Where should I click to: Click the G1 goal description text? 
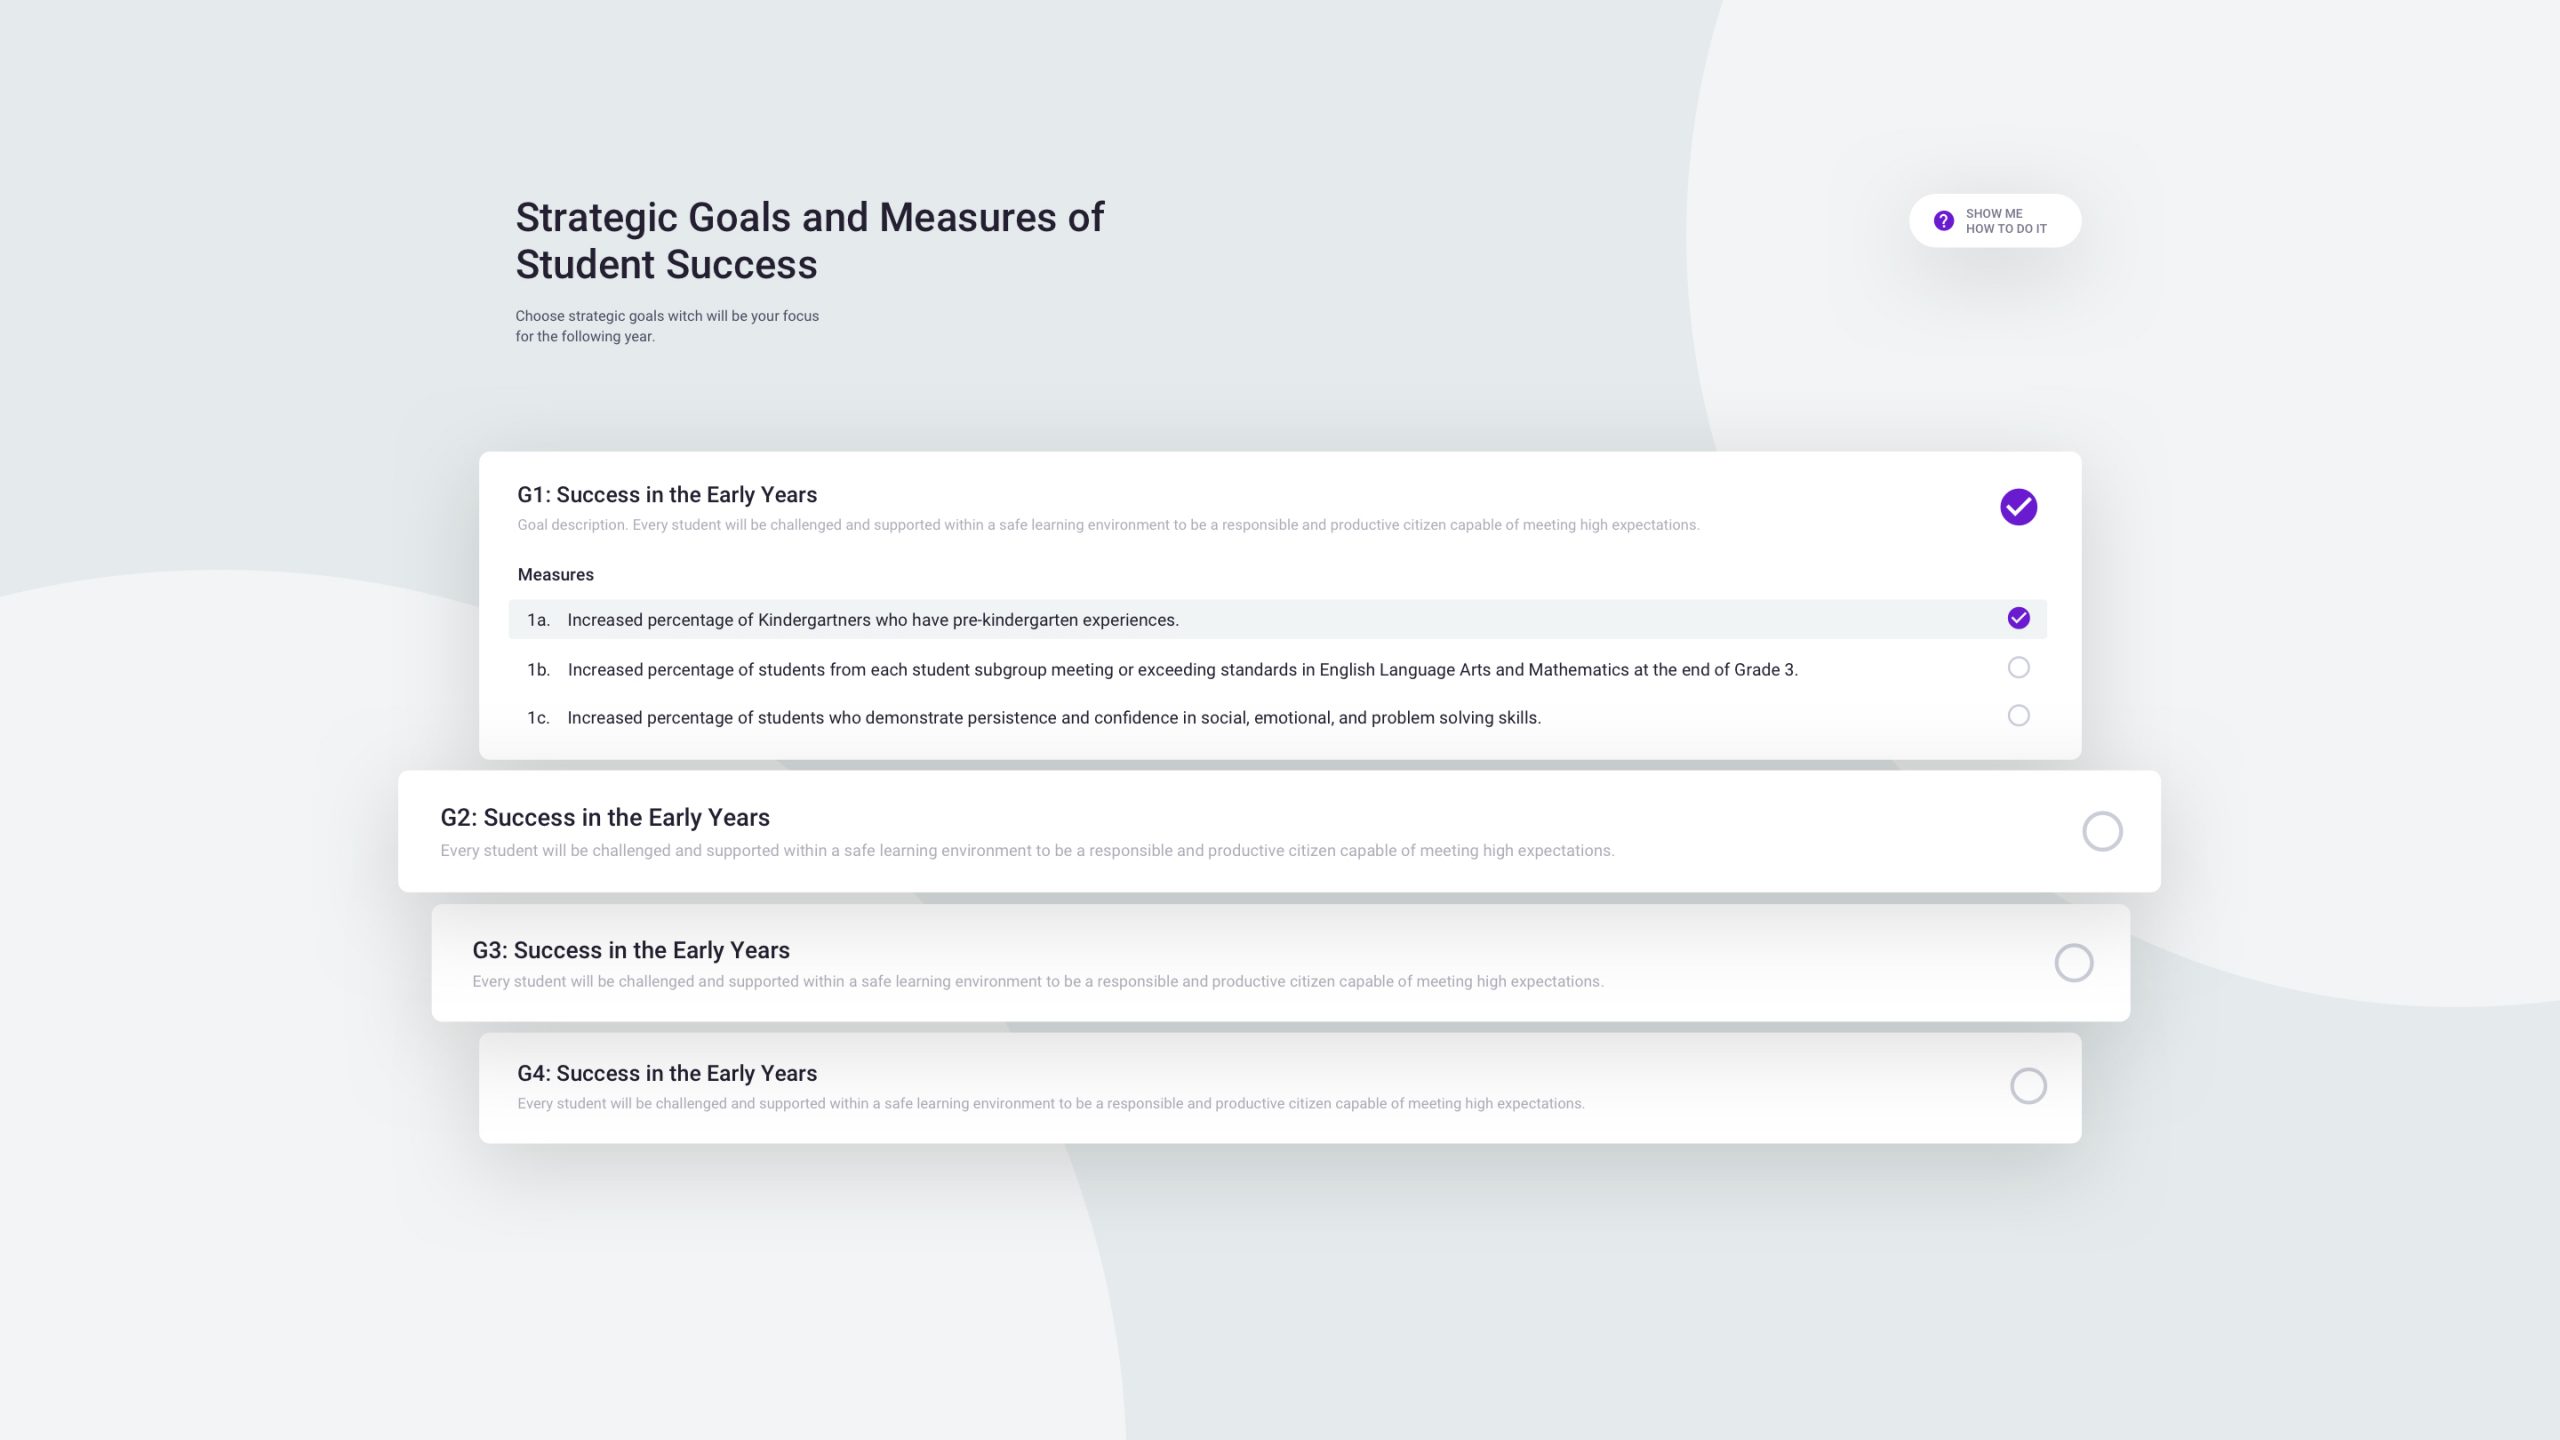tap(1107, 525)
